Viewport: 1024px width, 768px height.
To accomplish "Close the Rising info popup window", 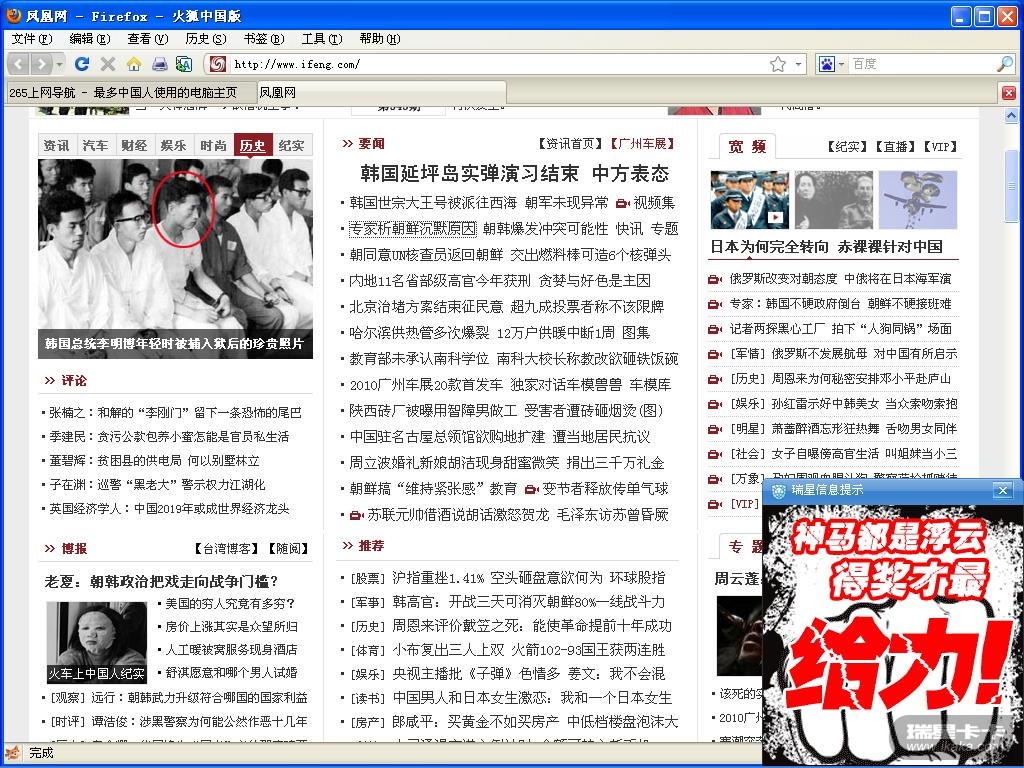I will pyautogui.click(x=1002, y=490).
